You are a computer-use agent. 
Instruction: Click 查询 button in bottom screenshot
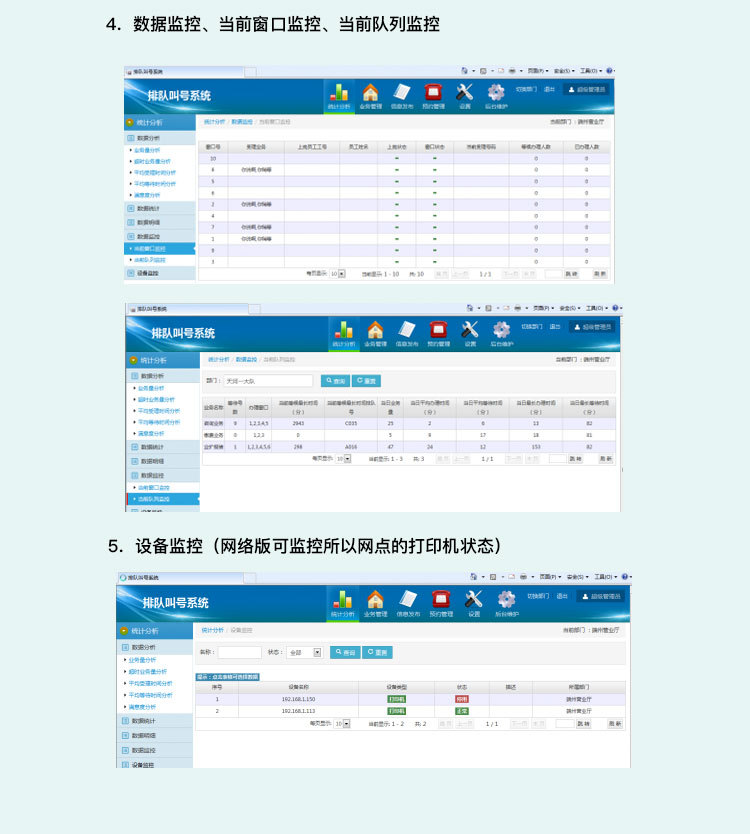click(345, 653)
